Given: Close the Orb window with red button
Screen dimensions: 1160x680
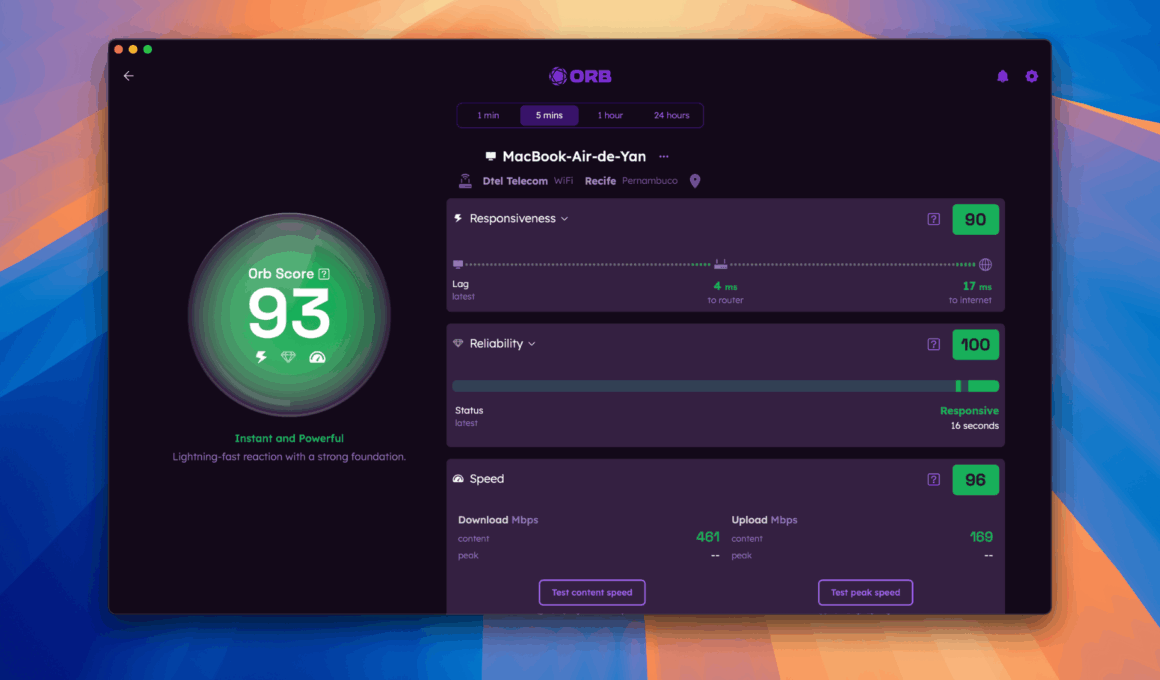Looking at the screenshot, I should tap(118, 50).
